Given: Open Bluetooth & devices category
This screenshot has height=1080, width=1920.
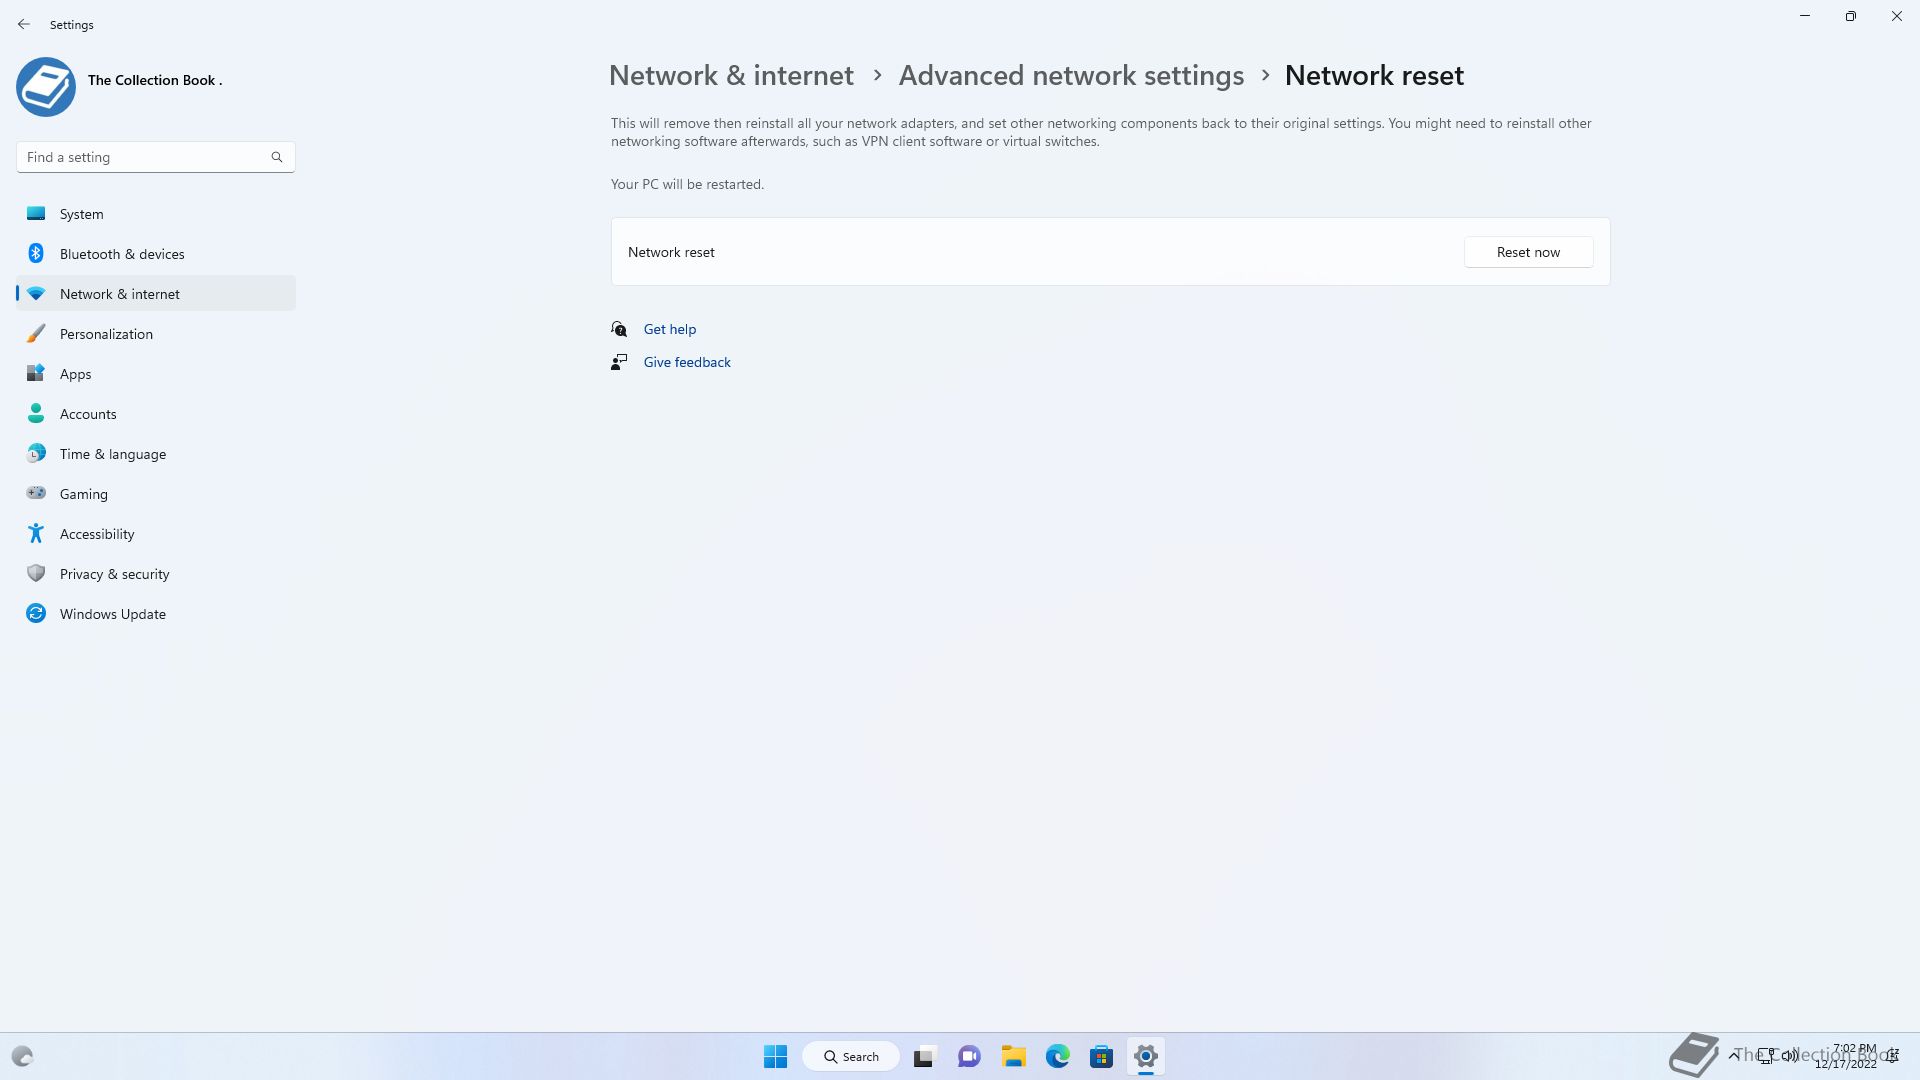Looking at the screenshot, I should pyautogui.click(x=156, y=254).
